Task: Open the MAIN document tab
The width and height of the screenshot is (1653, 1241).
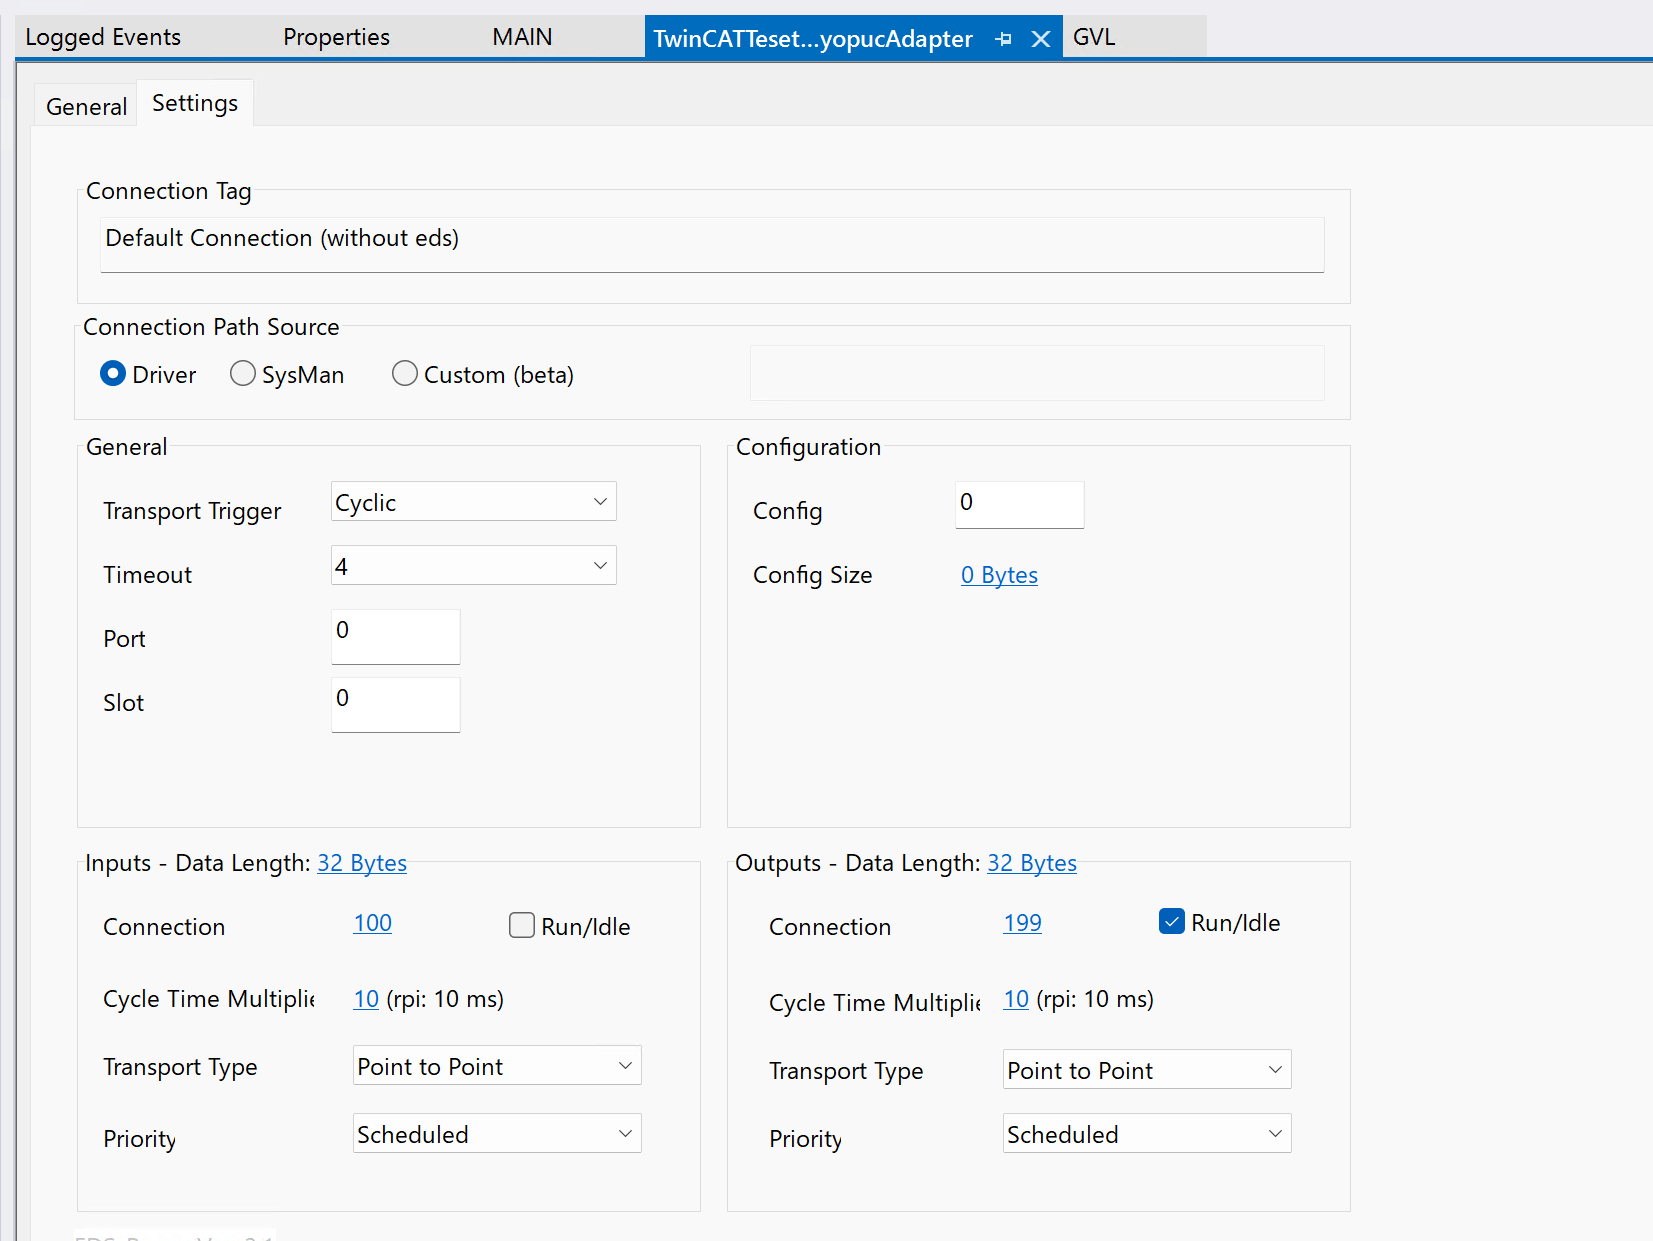Action: 522,37
